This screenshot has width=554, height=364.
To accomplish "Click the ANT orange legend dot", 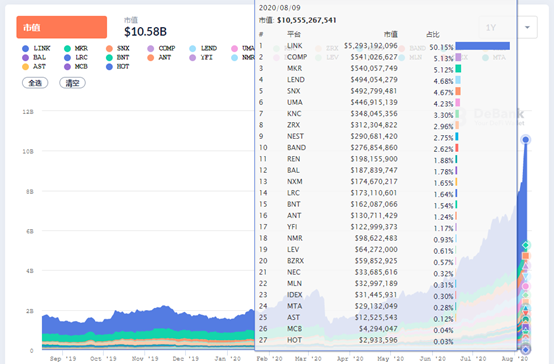I will pyautogui.click(x=151, y=58).
